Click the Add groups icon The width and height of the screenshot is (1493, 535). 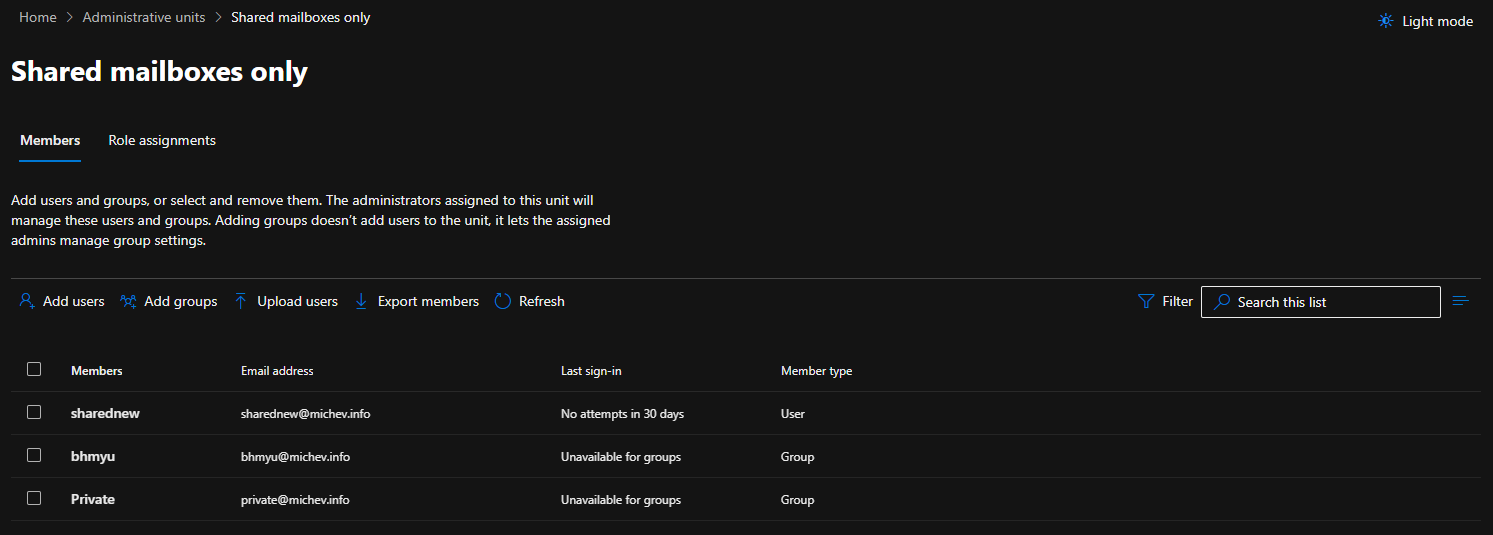[x=128, y=301]
